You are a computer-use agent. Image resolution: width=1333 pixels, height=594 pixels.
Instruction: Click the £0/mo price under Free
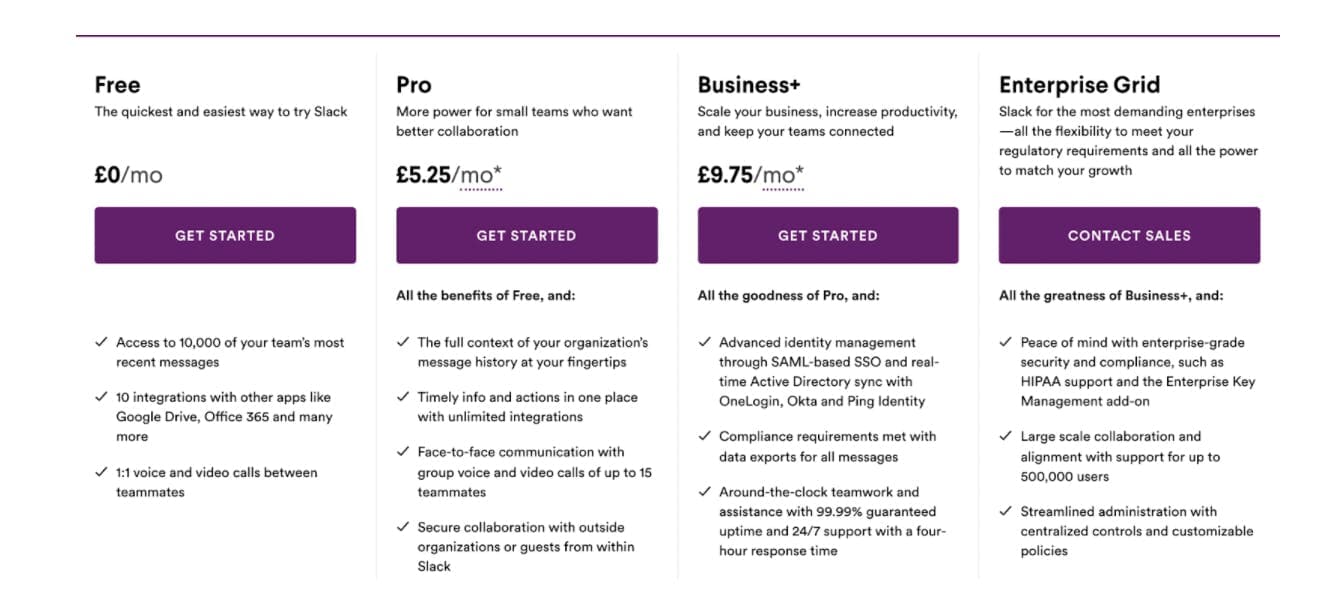click(x=129, y=175)
